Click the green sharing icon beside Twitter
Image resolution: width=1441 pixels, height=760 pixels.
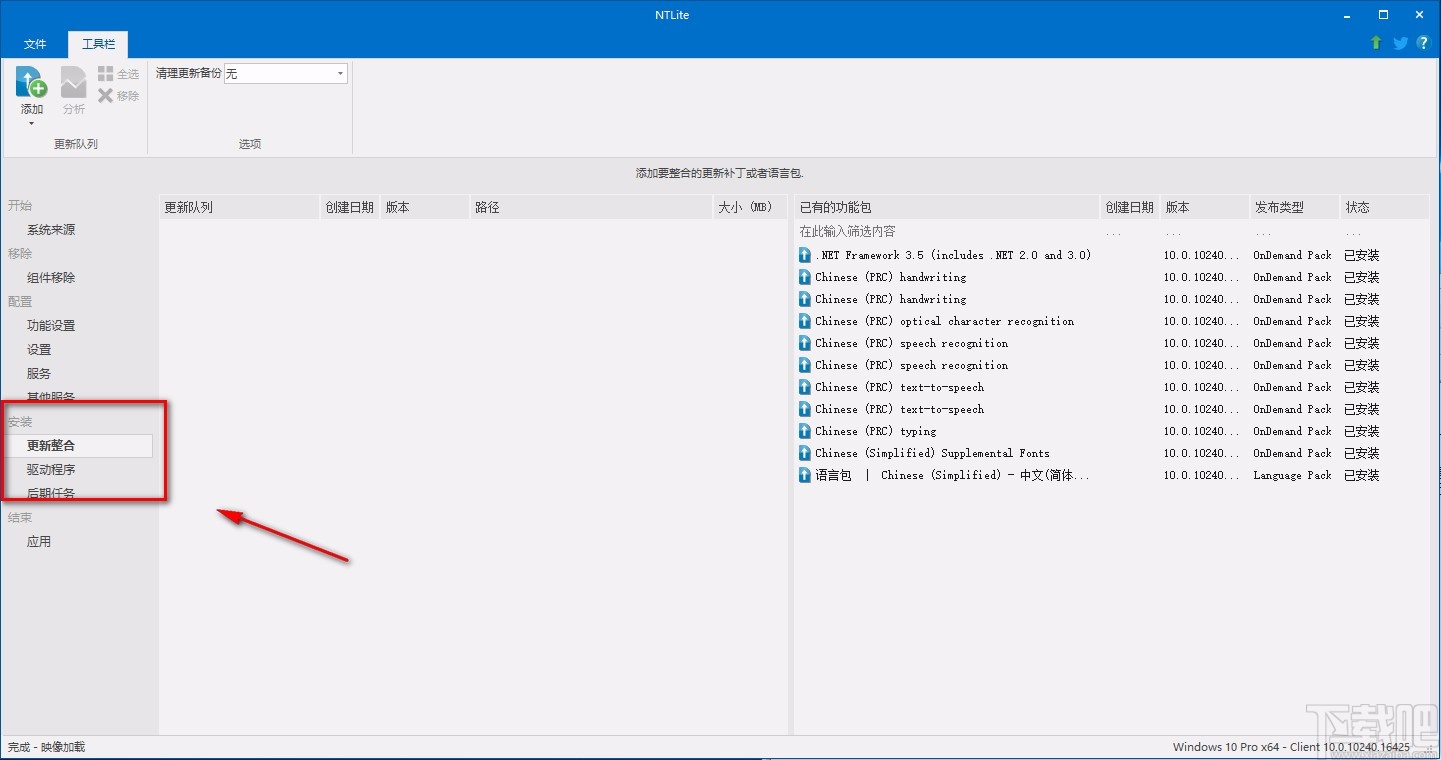pos(1377,43)
